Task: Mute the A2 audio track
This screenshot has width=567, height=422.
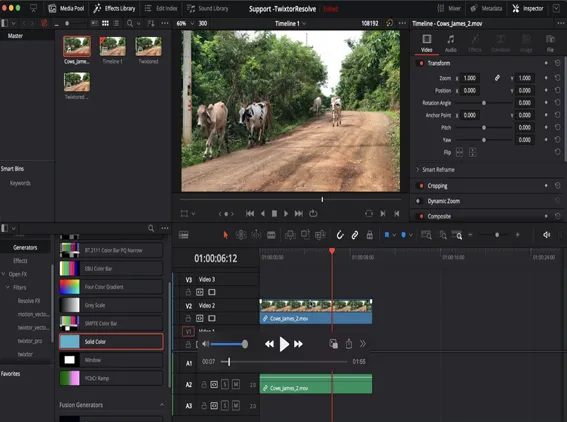Action: [x=236, y=384]
